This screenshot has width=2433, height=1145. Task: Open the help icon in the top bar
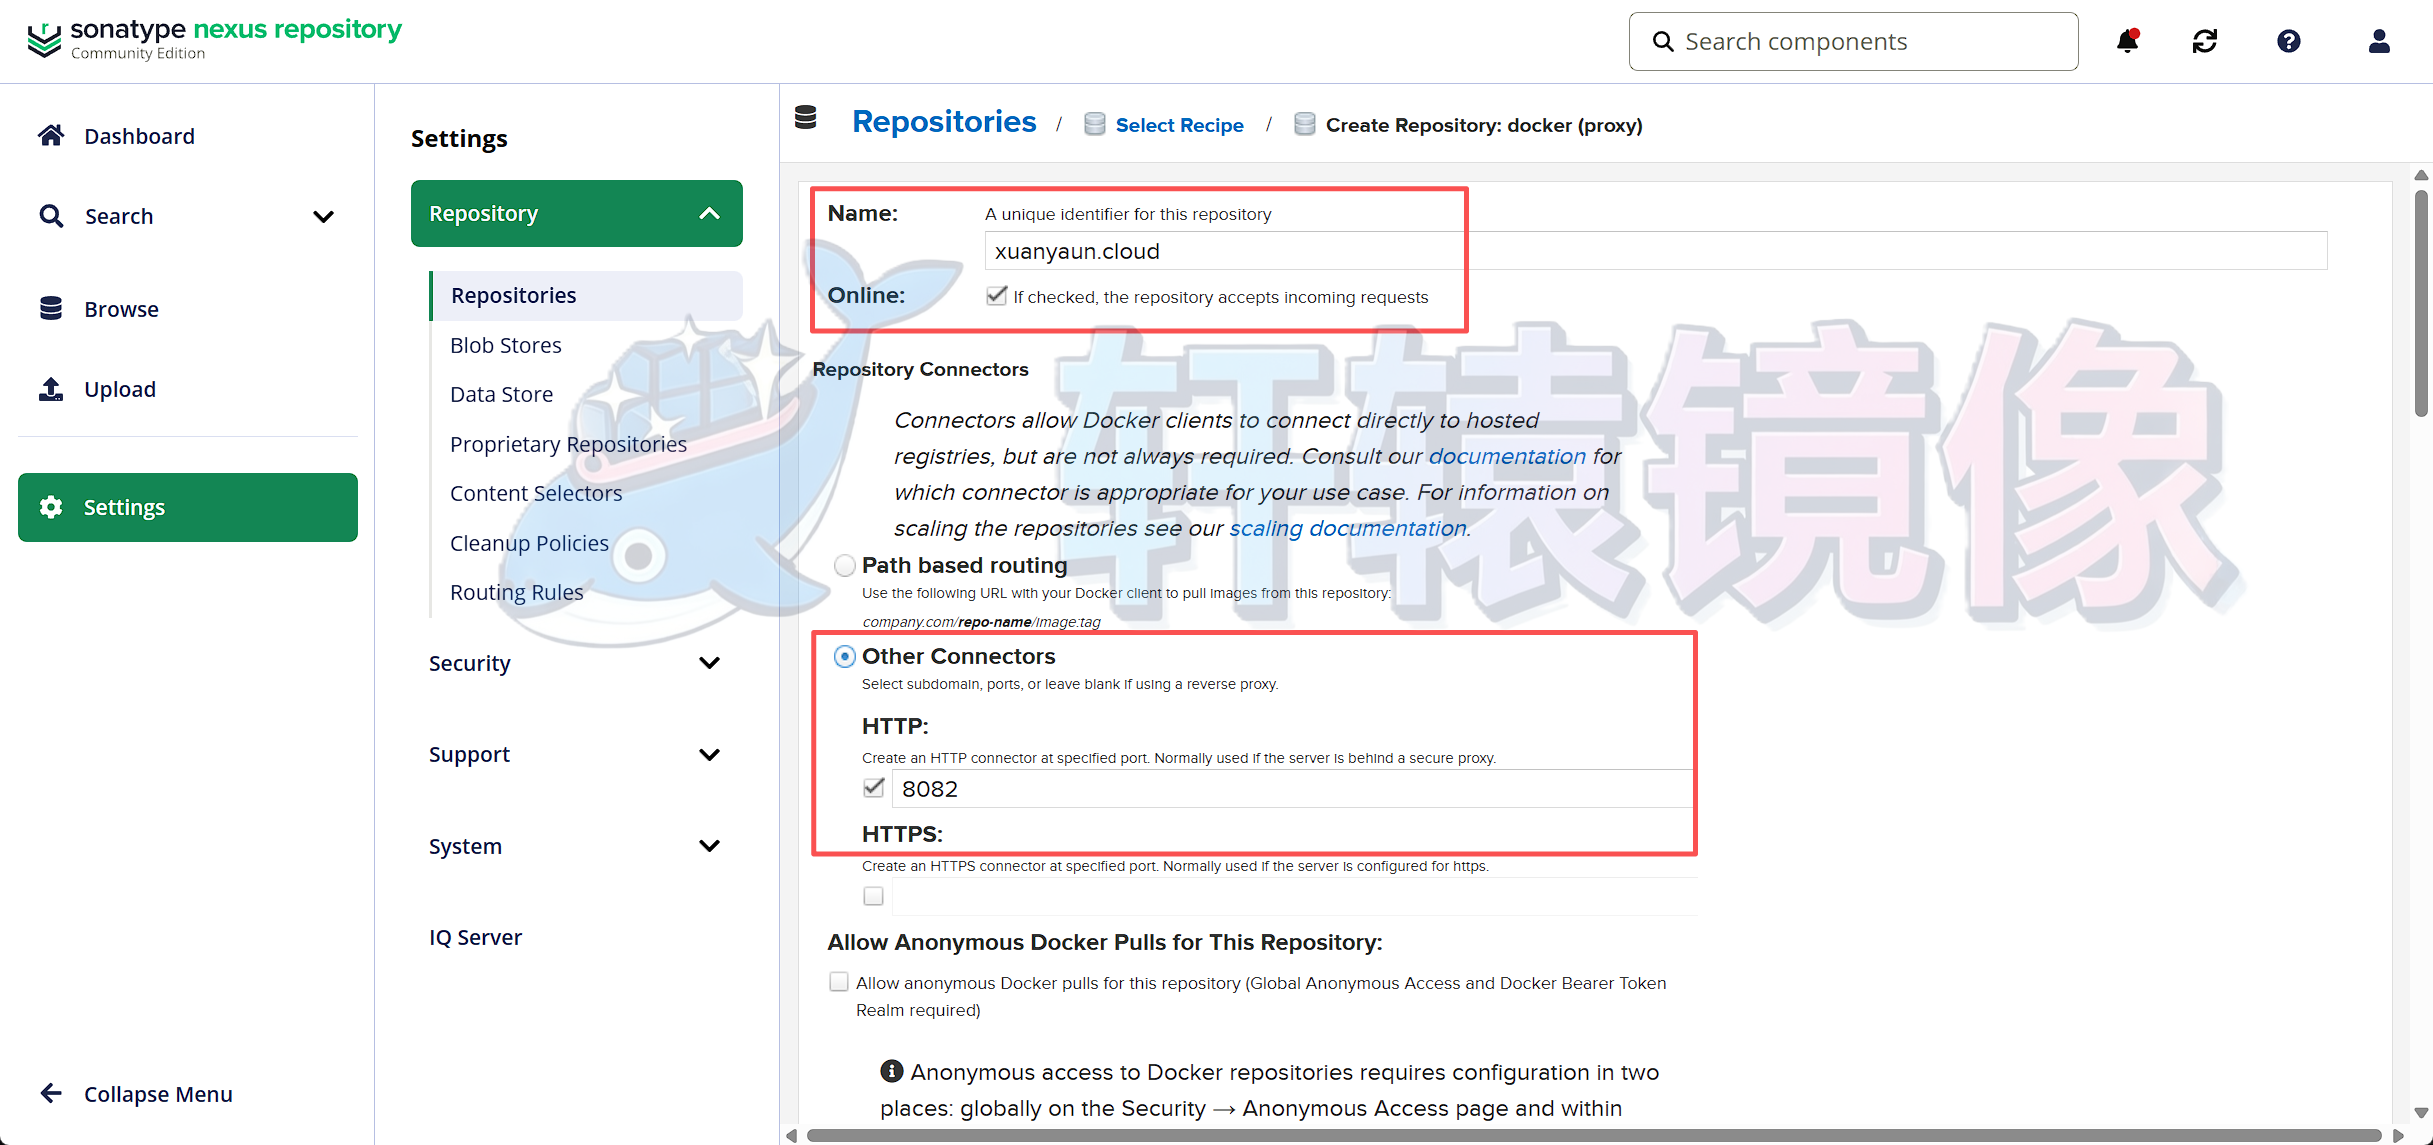[x=2289, y=41]
